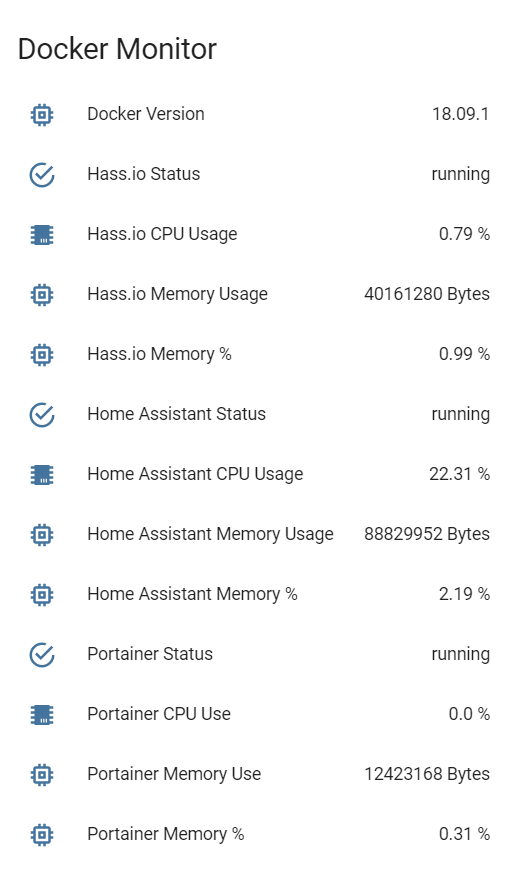Click the 12423168 Bytes Portainer value
Viewport: 508px width, 877px height.
tap(427, 774)
